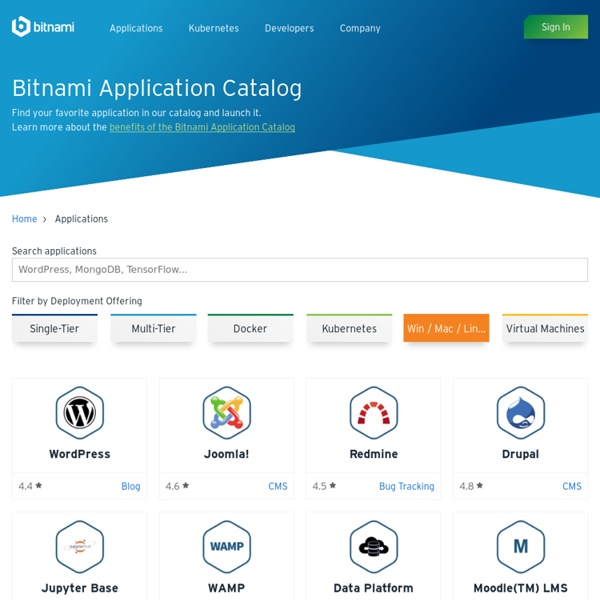Expand the Developers menu in header
The width and height of the screenshot is (600, 600).
[x=289, y=28]
